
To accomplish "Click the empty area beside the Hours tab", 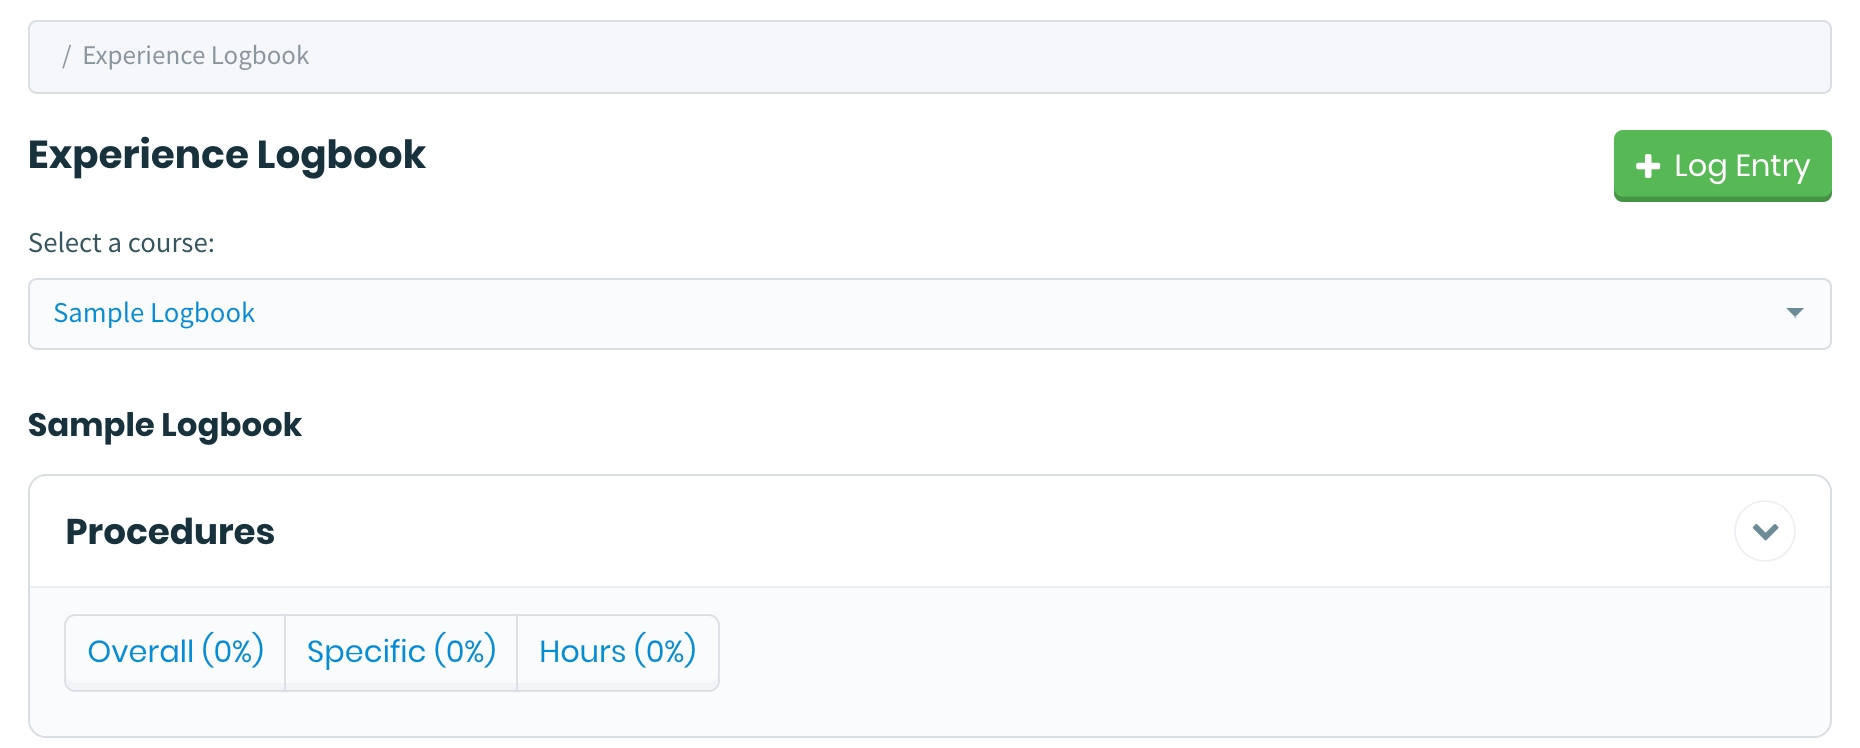I will 1200,652.
